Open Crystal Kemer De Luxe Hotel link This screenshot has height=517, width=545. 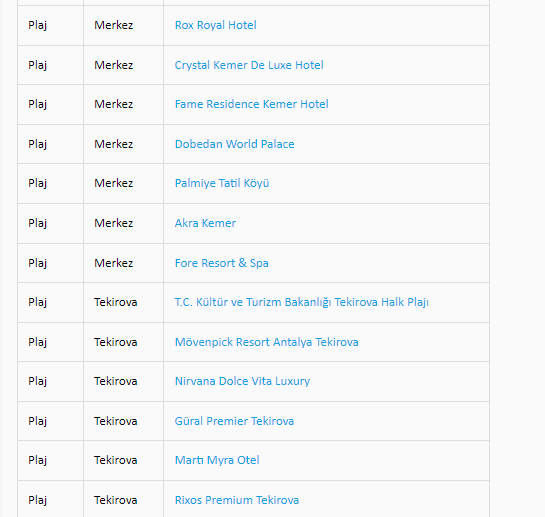pyautogui.click(x=249, y=65)
